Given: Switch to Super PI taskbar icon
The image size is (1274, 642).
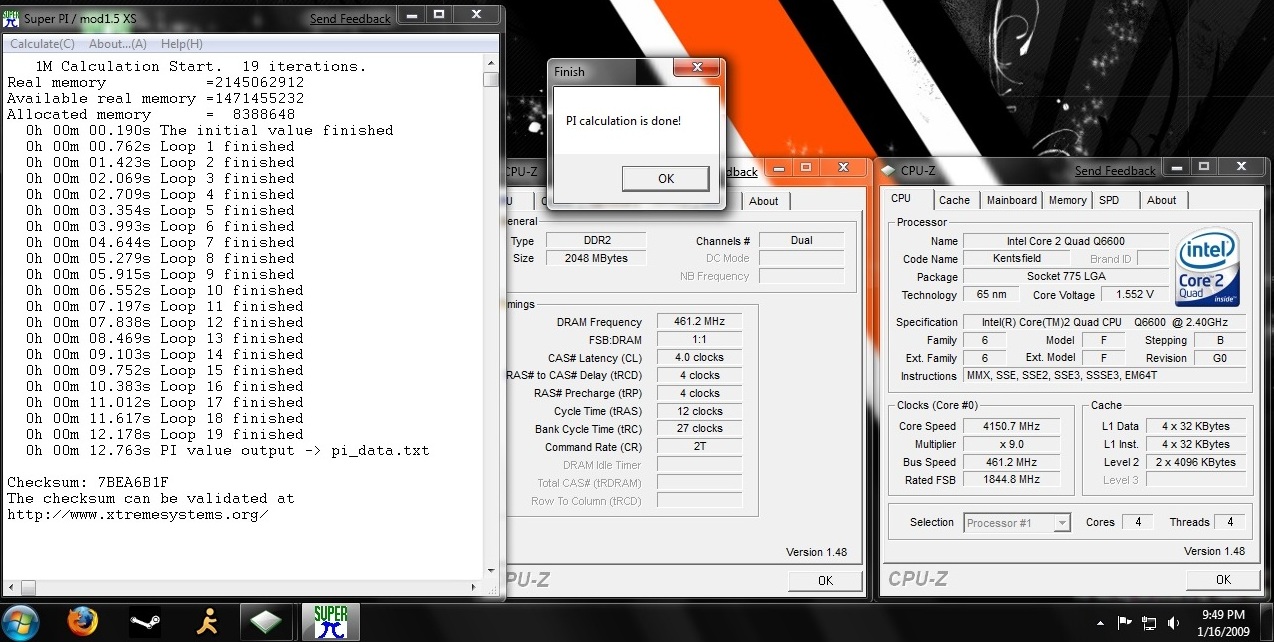Looking at the screenshot, I should coord(330,622).
